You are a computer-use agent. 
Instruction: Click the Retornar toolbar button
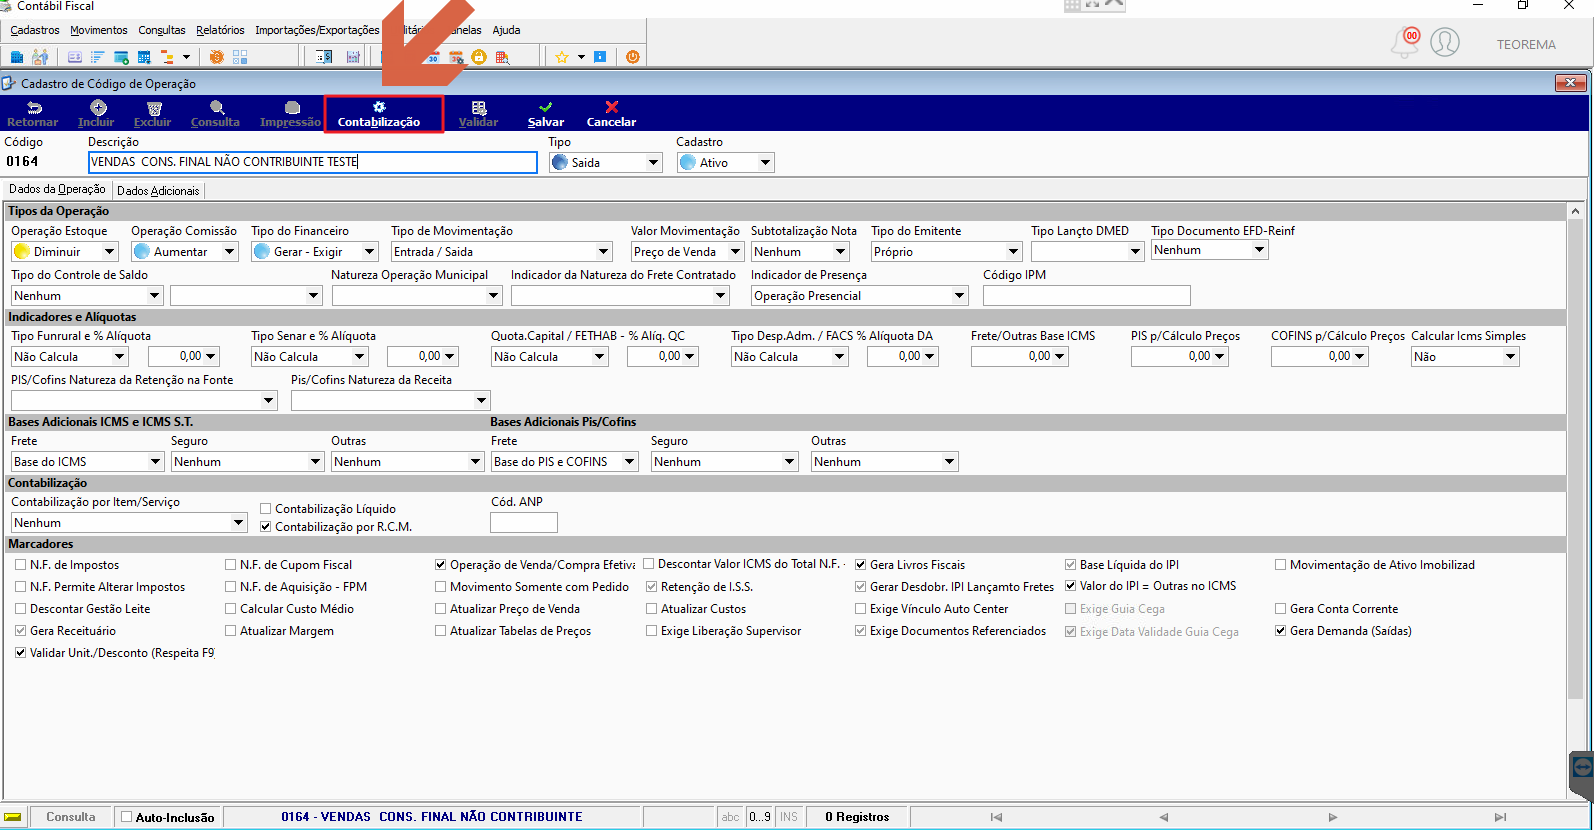click(33, 114)
